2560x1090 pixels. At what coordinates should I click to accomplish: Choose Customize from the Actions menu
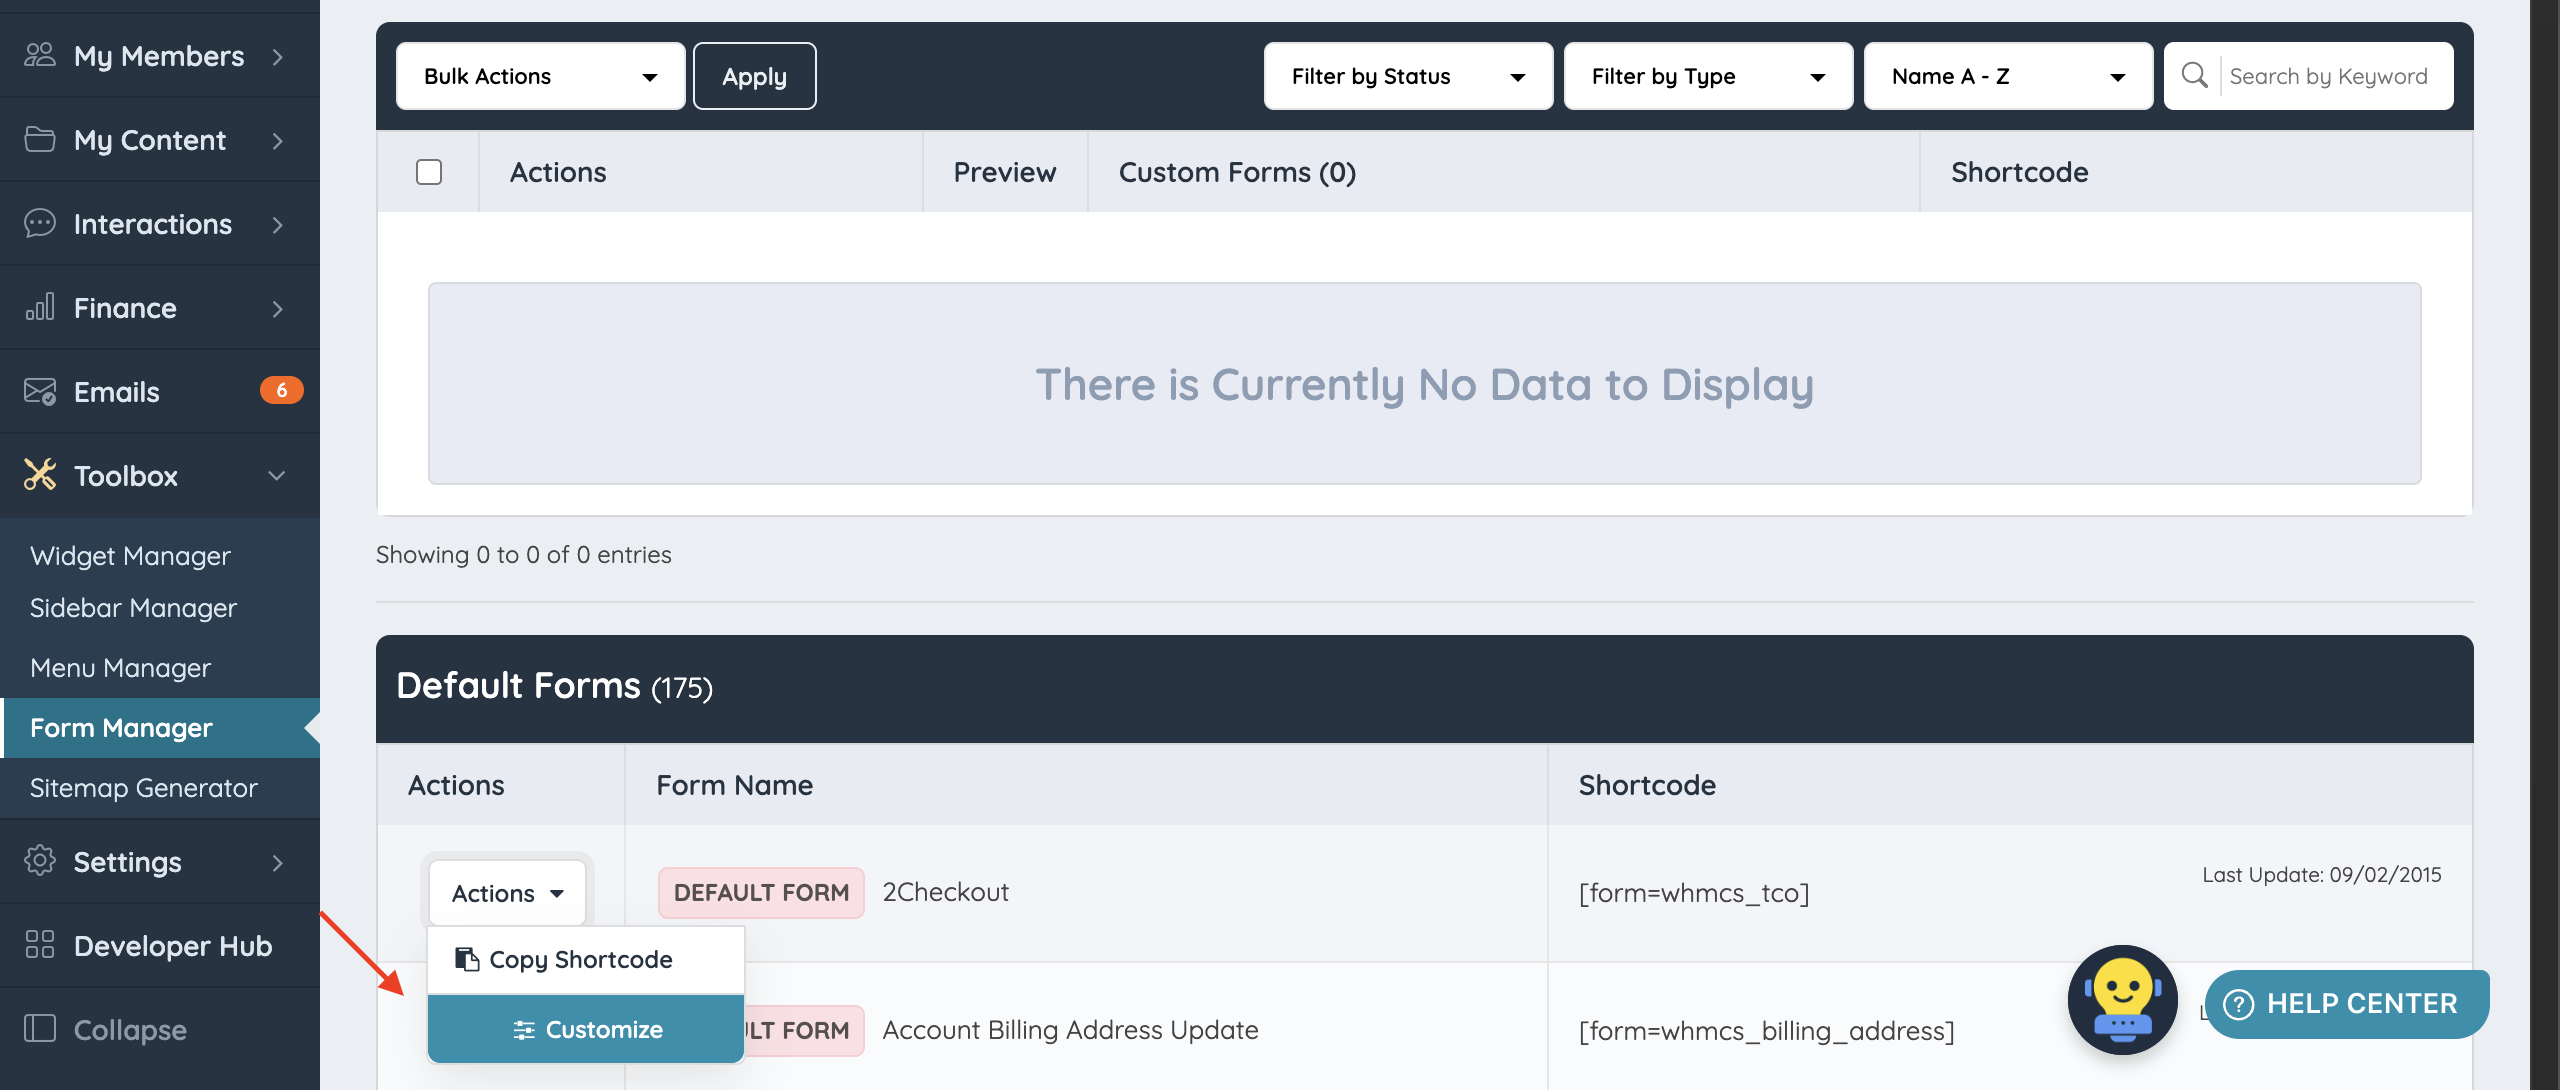point(587,1029)
